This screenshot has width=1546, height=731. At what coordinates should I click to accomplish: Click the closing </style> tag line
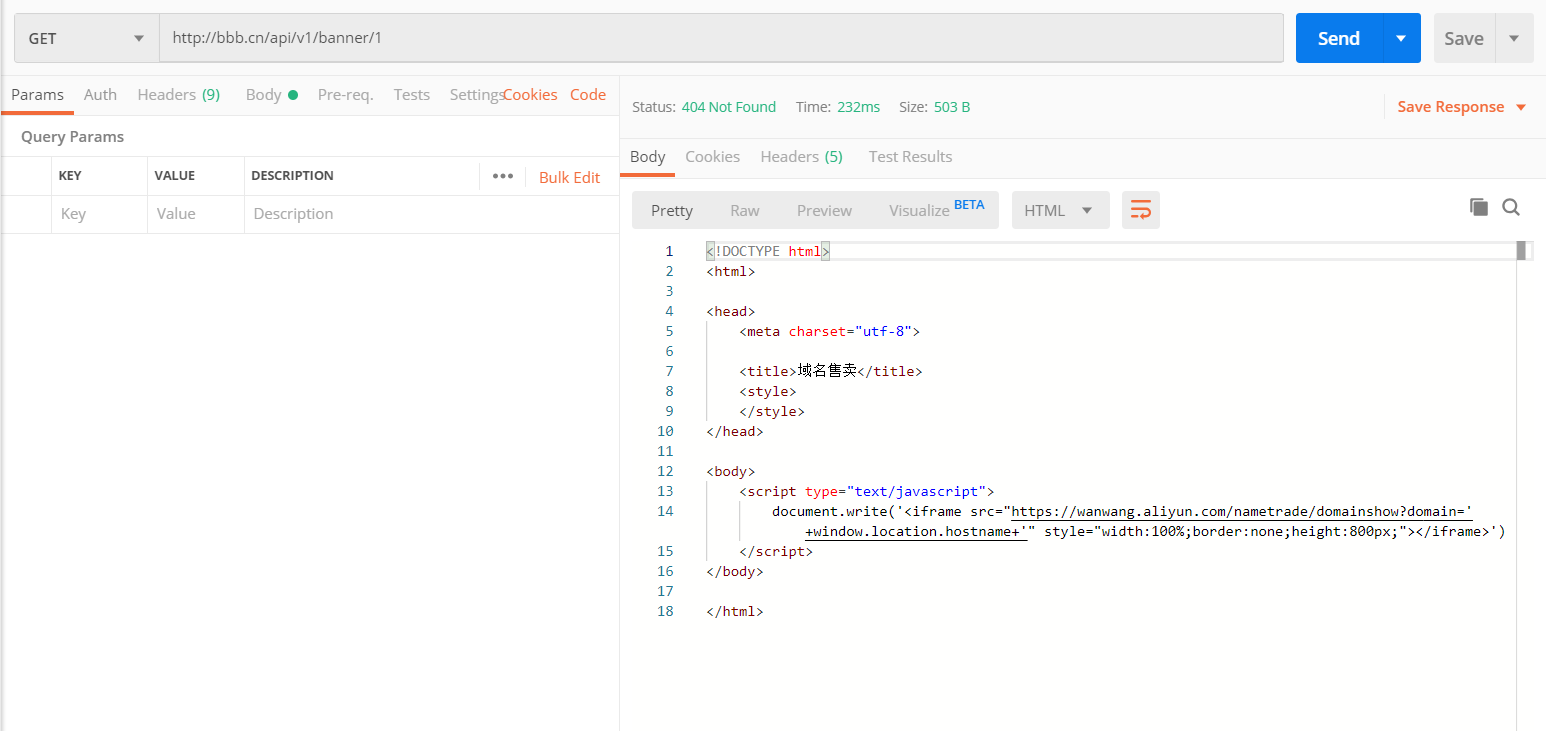(x=772, y=411)
